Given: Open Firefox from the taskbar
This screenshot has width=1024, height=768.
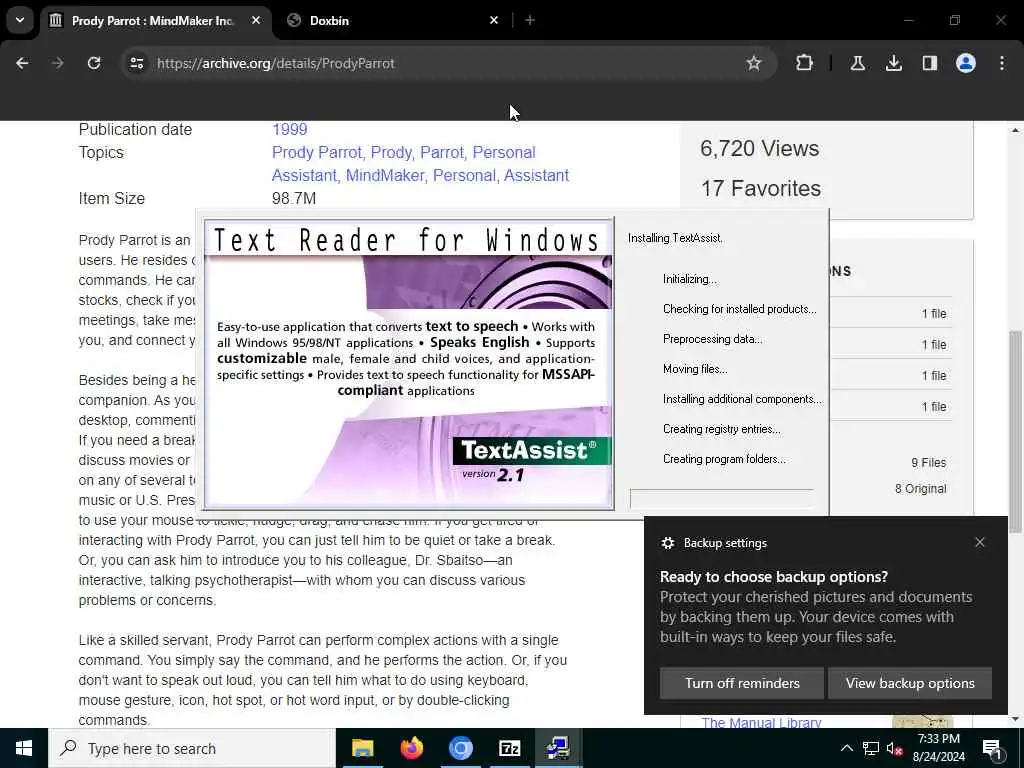Looking at the screenshot, I should pyautogui.click(x=411, y=748).
